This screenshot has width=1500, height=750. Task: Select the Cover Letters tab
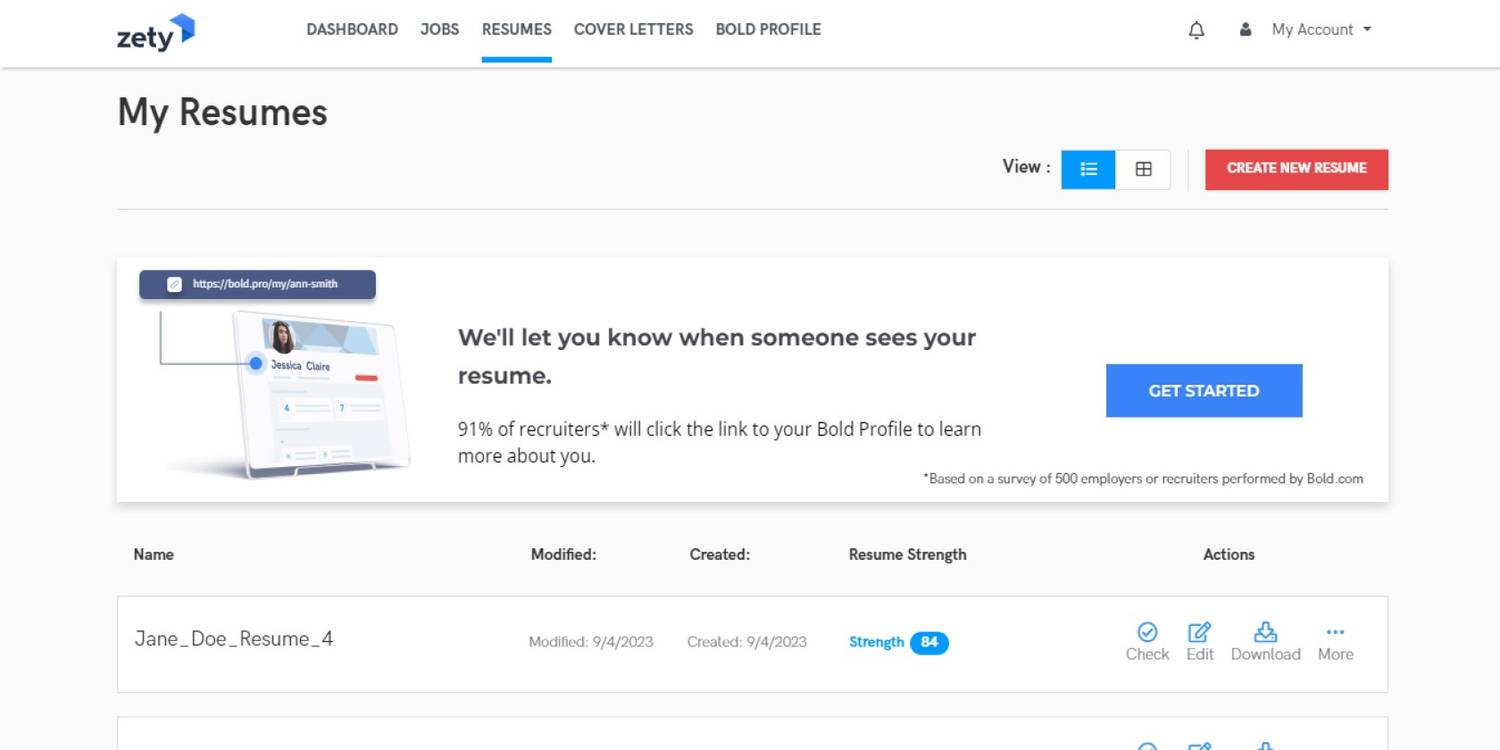(633, 30)
